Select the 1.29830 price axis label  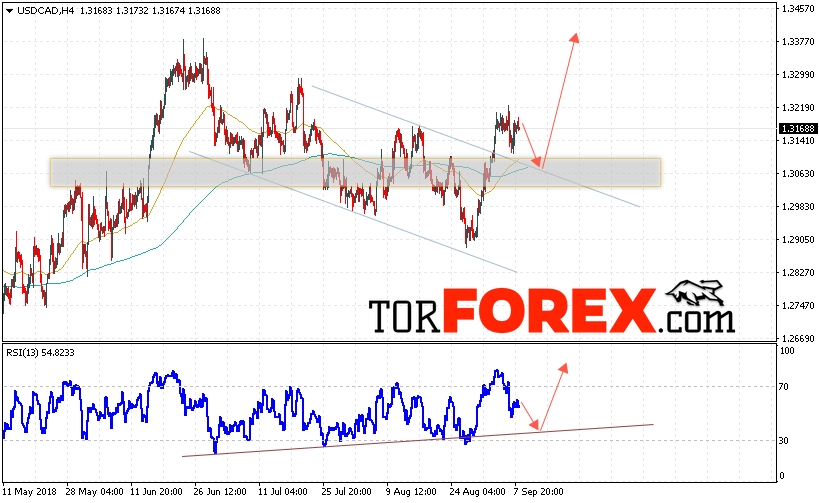798,207
